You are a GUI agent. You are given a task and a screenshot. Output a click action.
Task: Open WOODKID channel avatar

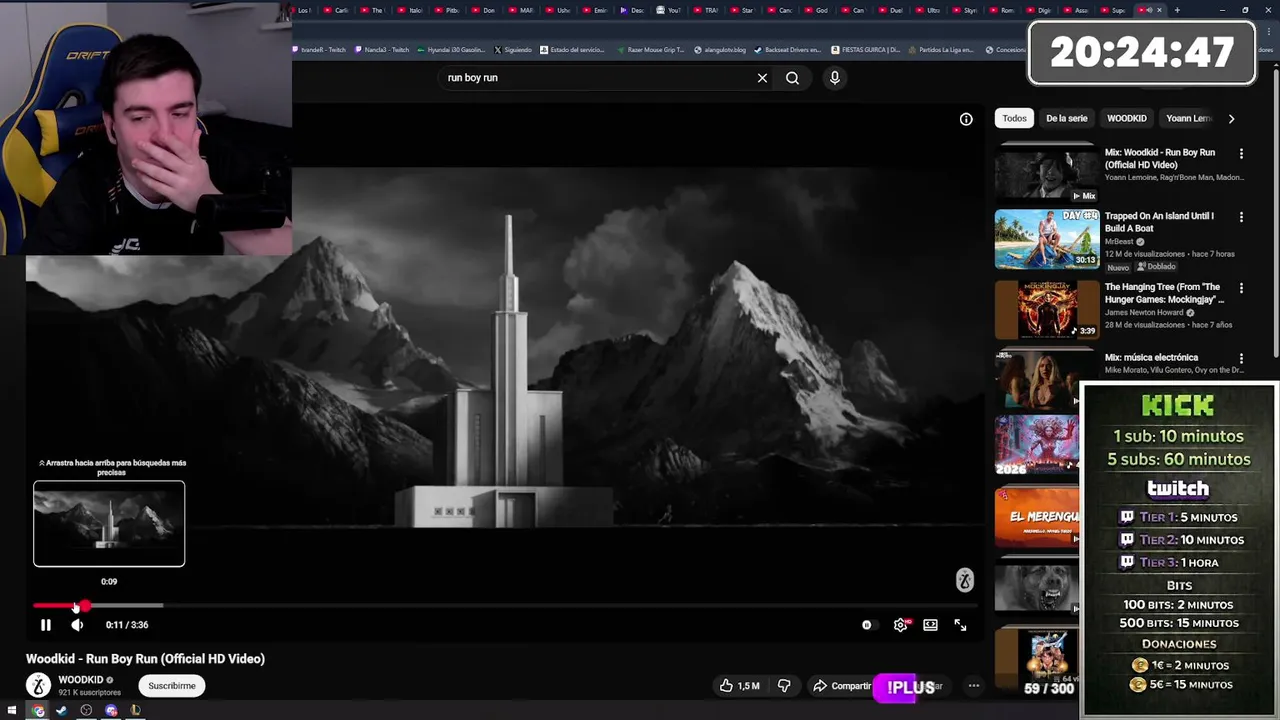(x=38, y=685)
